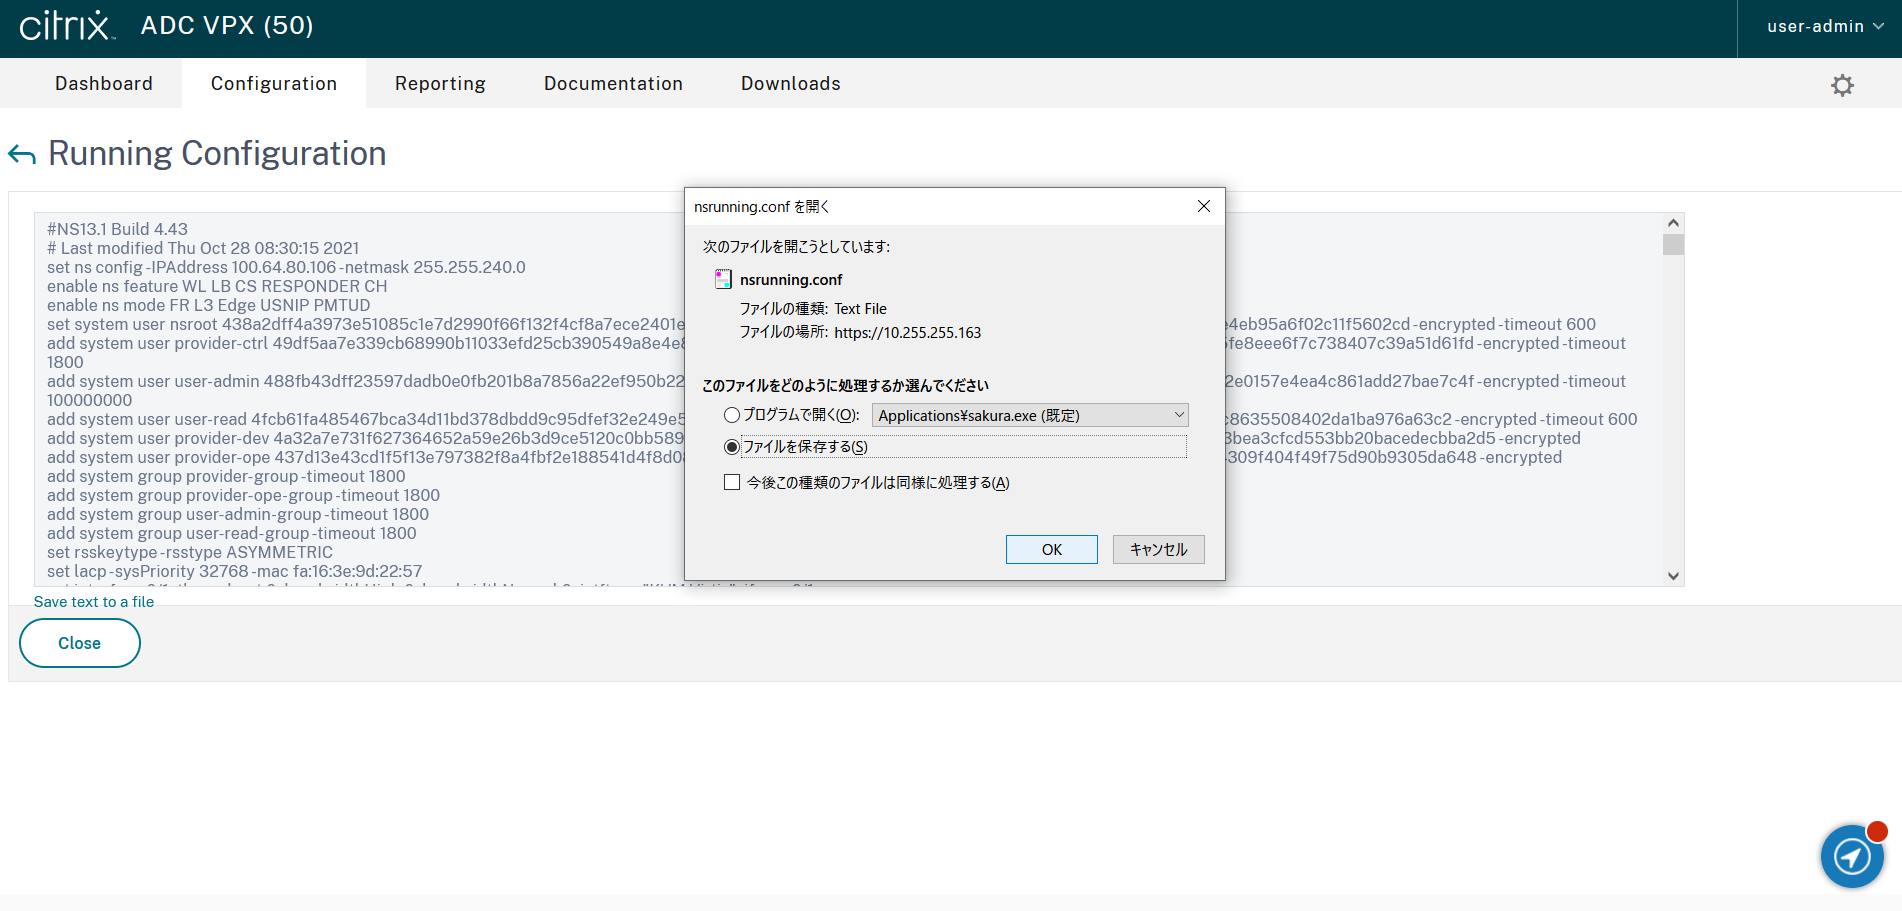Screen dimensions: 1902x911
Task: Click the 'set lacp -sysPriority 32768' line
Action: [235, 571]
